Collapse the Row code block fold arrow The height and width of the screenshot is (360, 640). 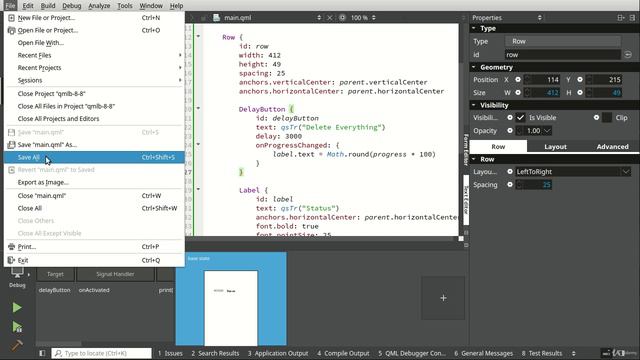click(x=198, y=36)
